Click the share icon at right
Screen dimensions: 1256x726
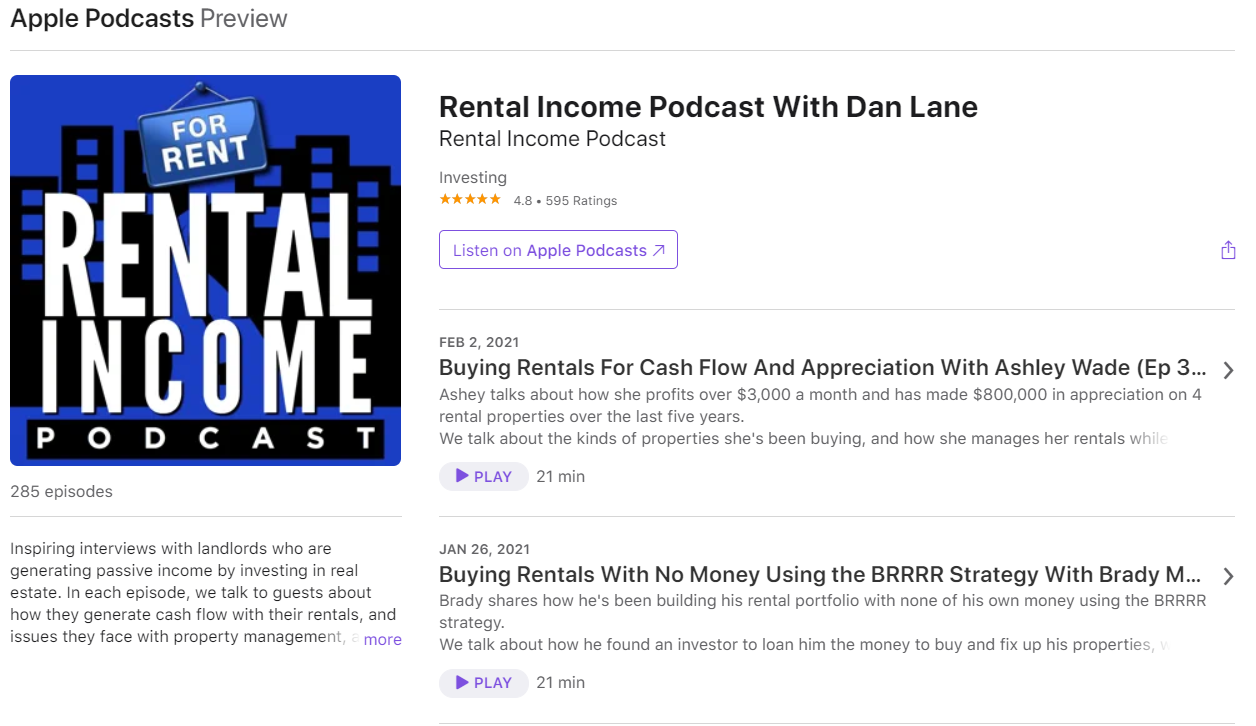click(x=1228, y=250)
